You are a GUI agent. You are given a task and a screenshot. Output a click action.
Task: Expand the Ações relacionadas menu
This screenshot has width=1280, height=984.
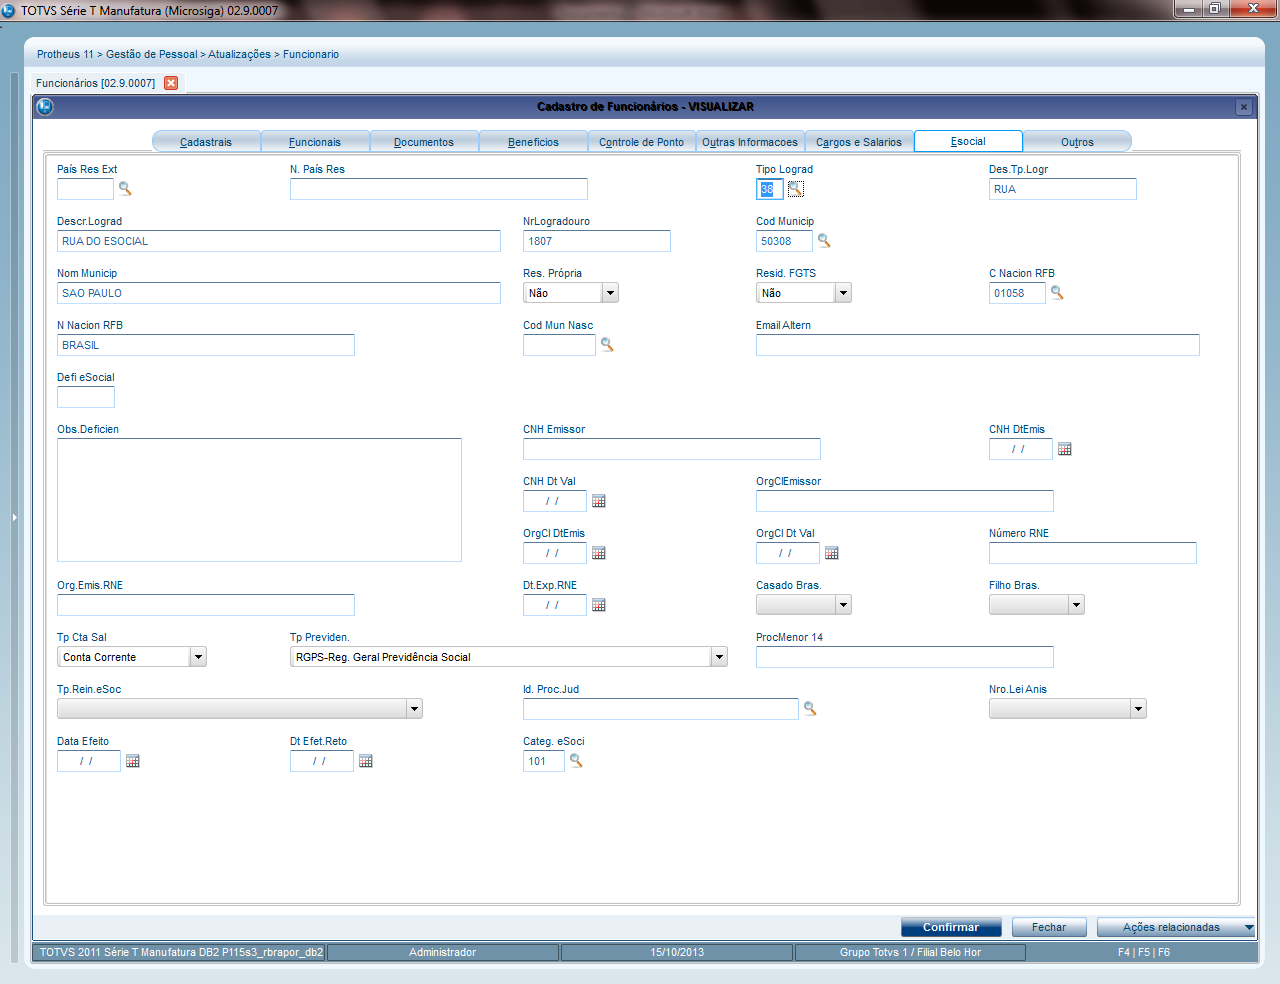pyautogui.click(x=1176, y=927)
